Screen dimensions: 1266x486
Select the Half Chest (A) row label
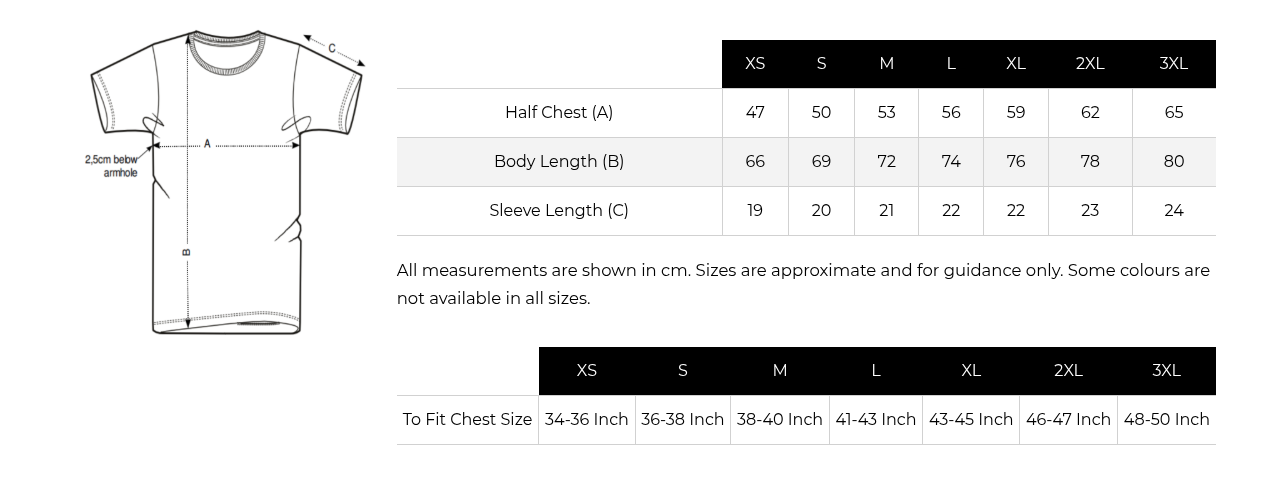[559, 112]
